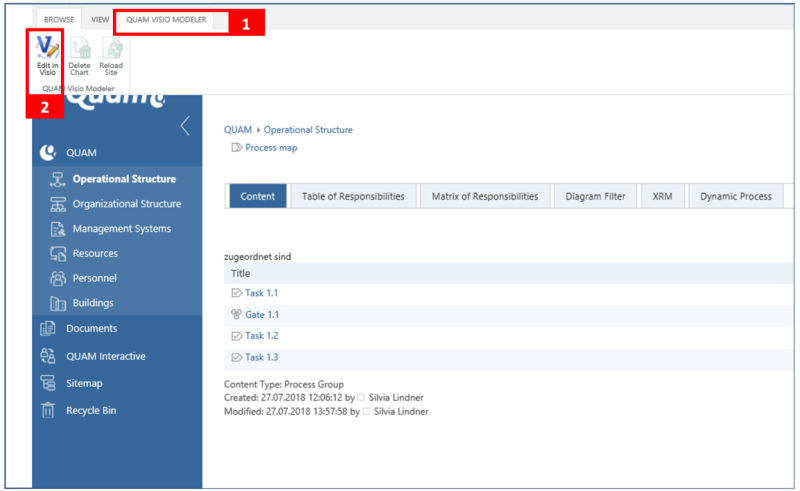This screenshot has width=800, height=491.
Task: Open the VIEW ribbon tab
Action: coord(100,19)
